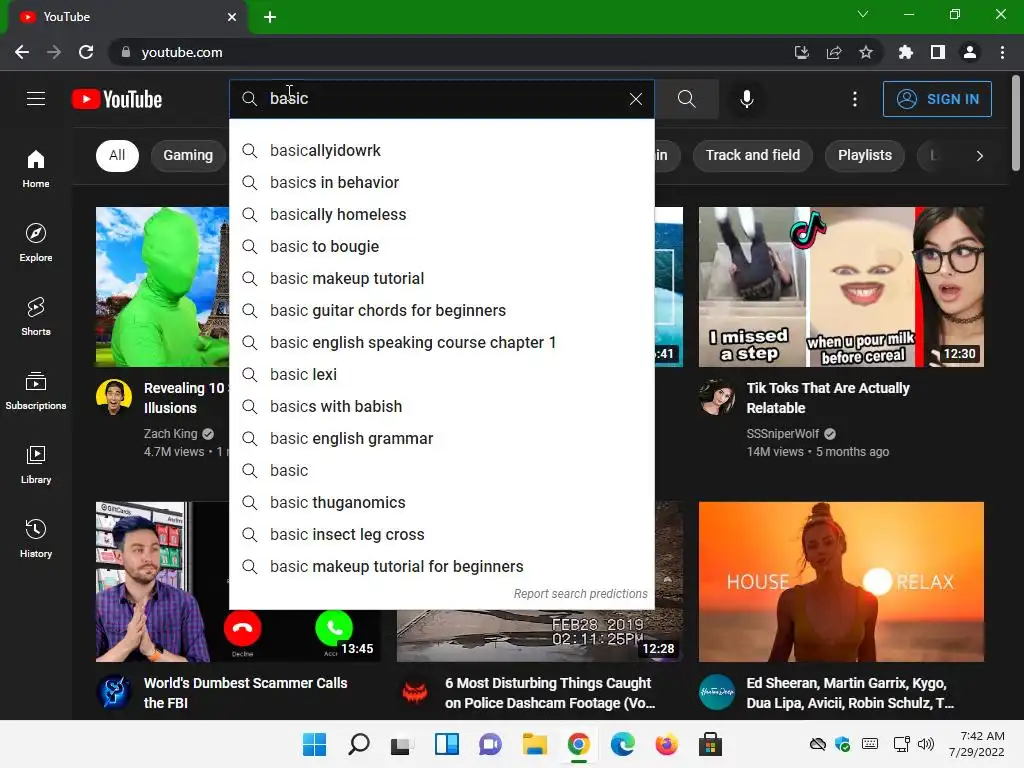Select the Gaming filter chip
The height and width of the screenshot is (768, 1024).
[x=188, y=155]
